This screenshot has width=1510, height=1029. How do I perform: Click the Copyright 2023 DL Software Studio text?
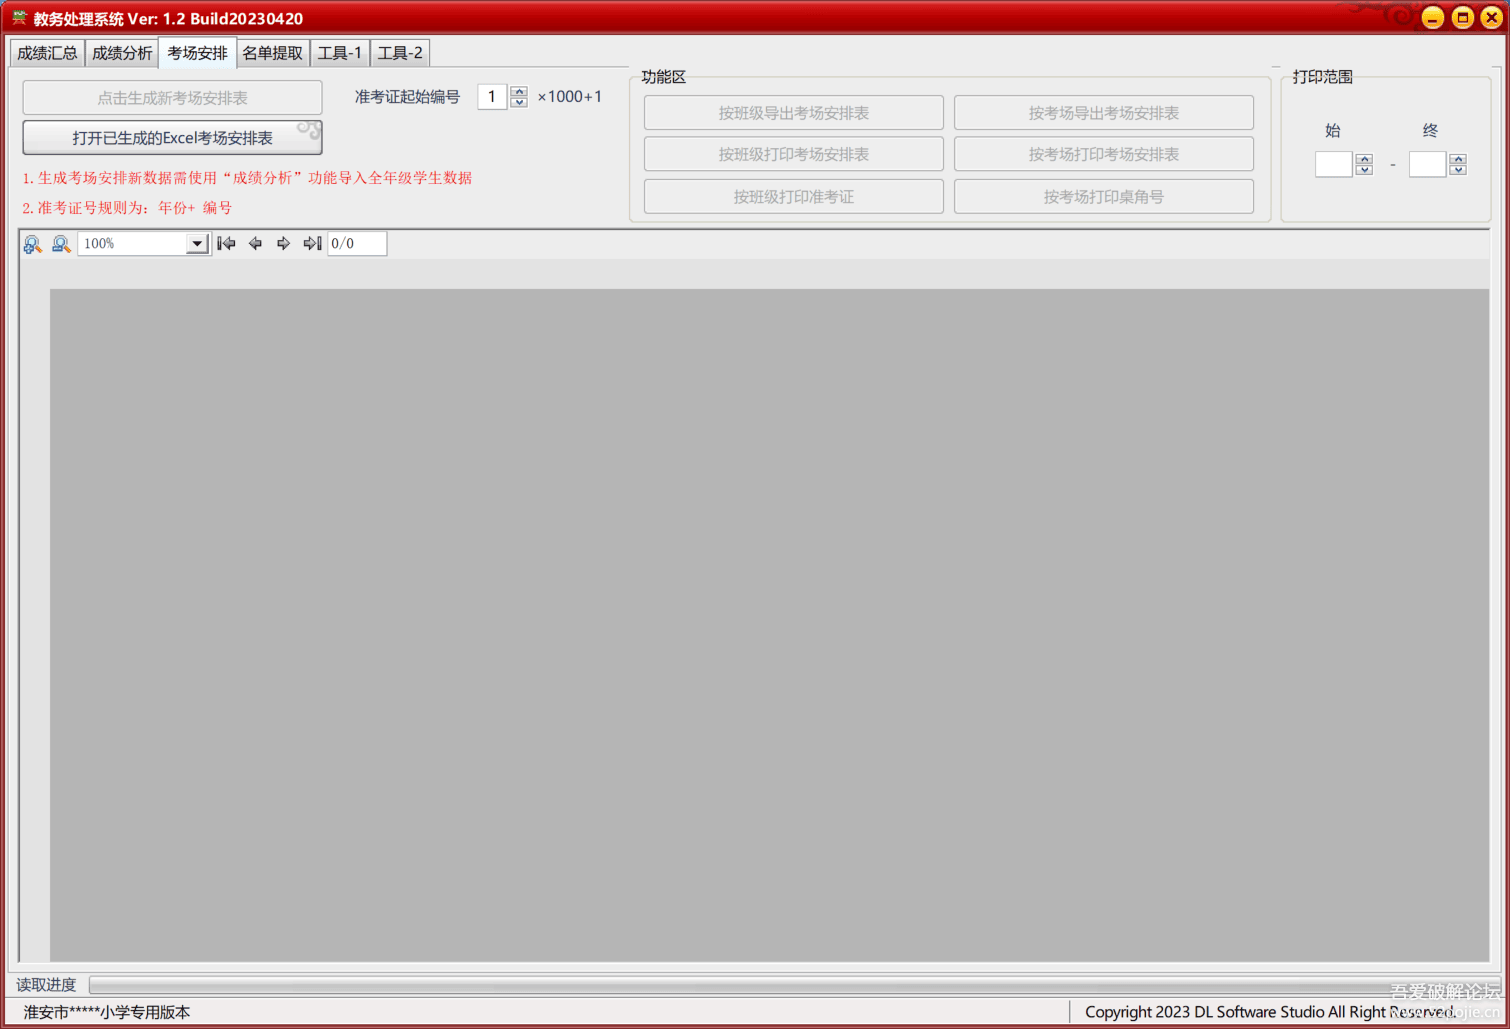(x=1270, y=1012)
